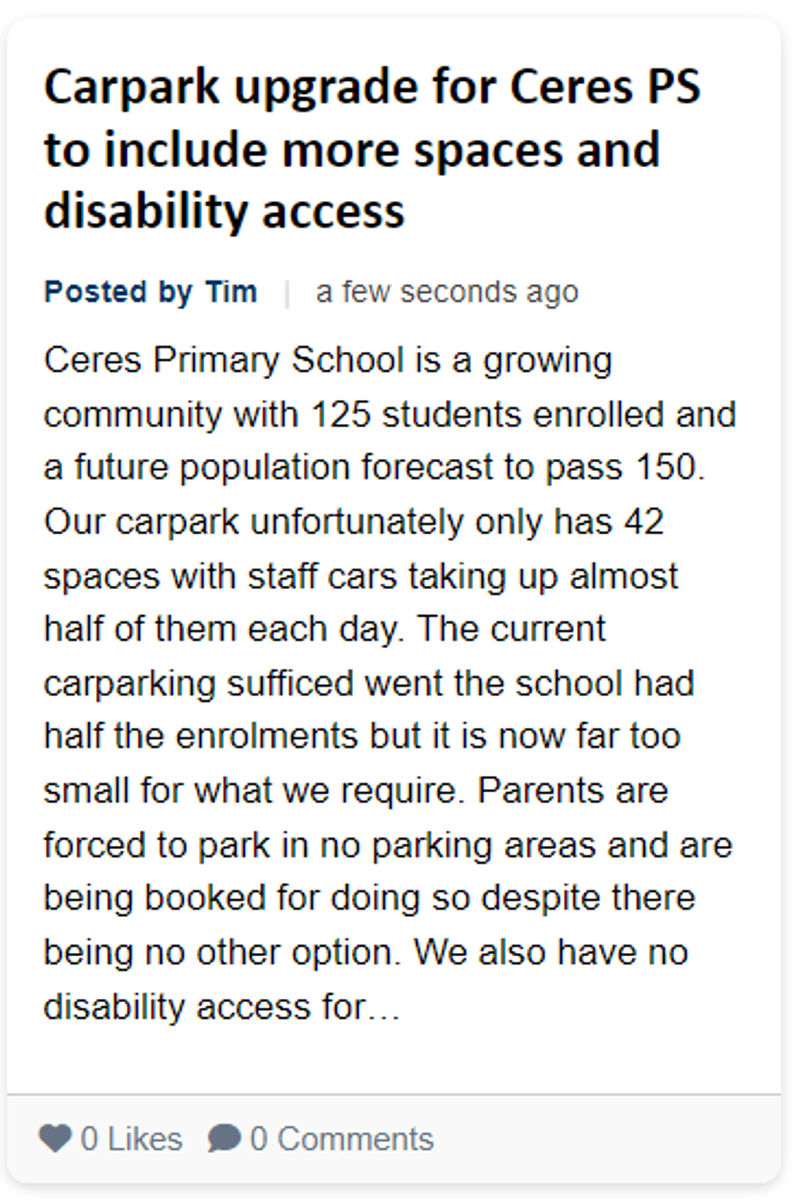Click the author name Tim
Screen dimensions: 802x1200
click(x=231, y=292)
